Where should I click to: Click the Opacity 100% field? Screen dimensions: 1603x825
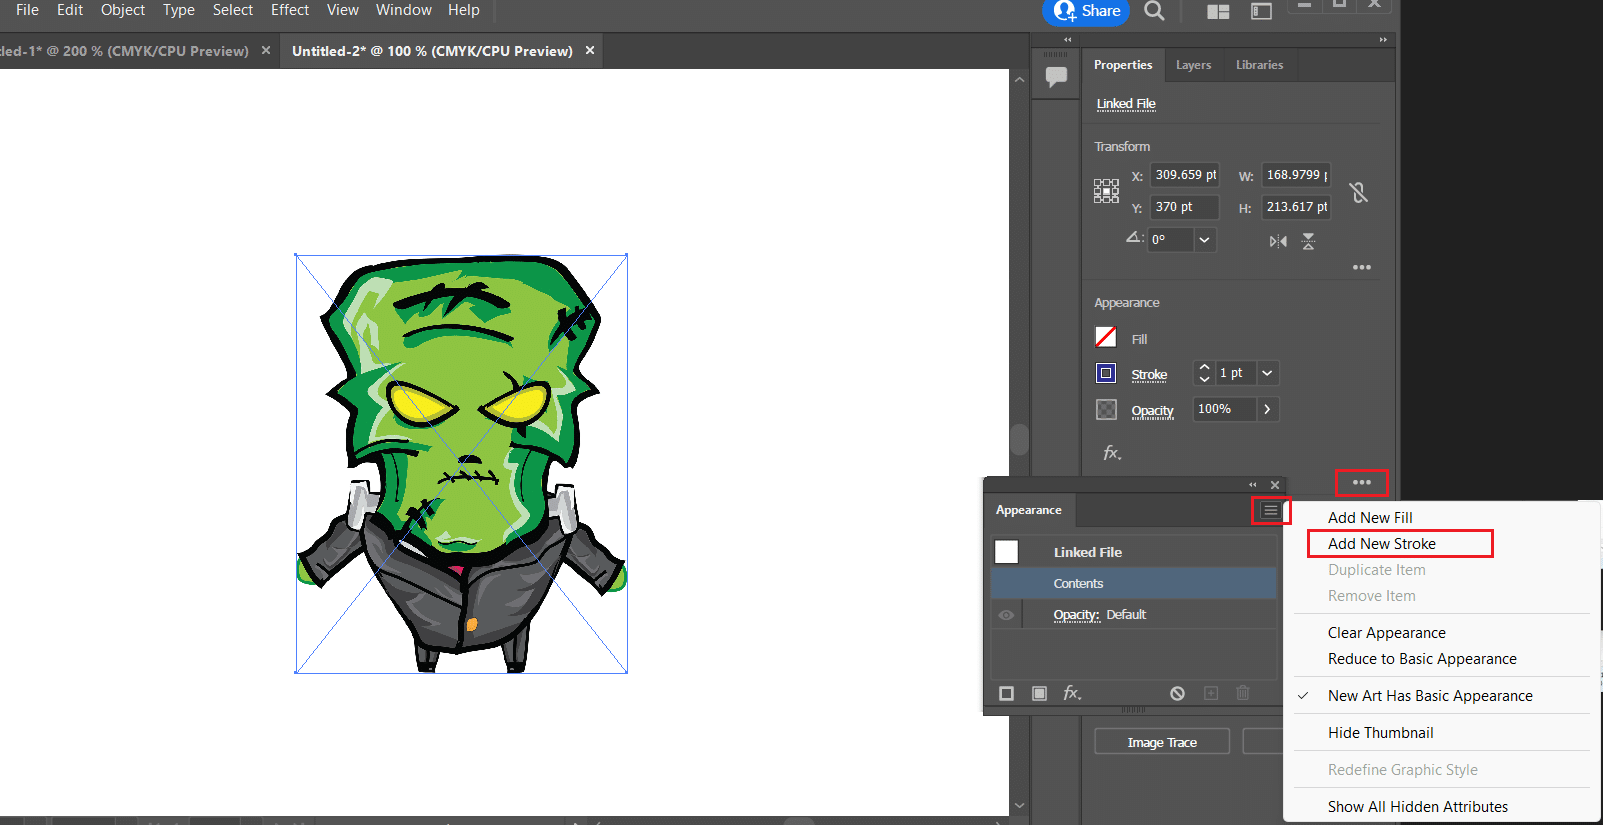point(1224,409)
